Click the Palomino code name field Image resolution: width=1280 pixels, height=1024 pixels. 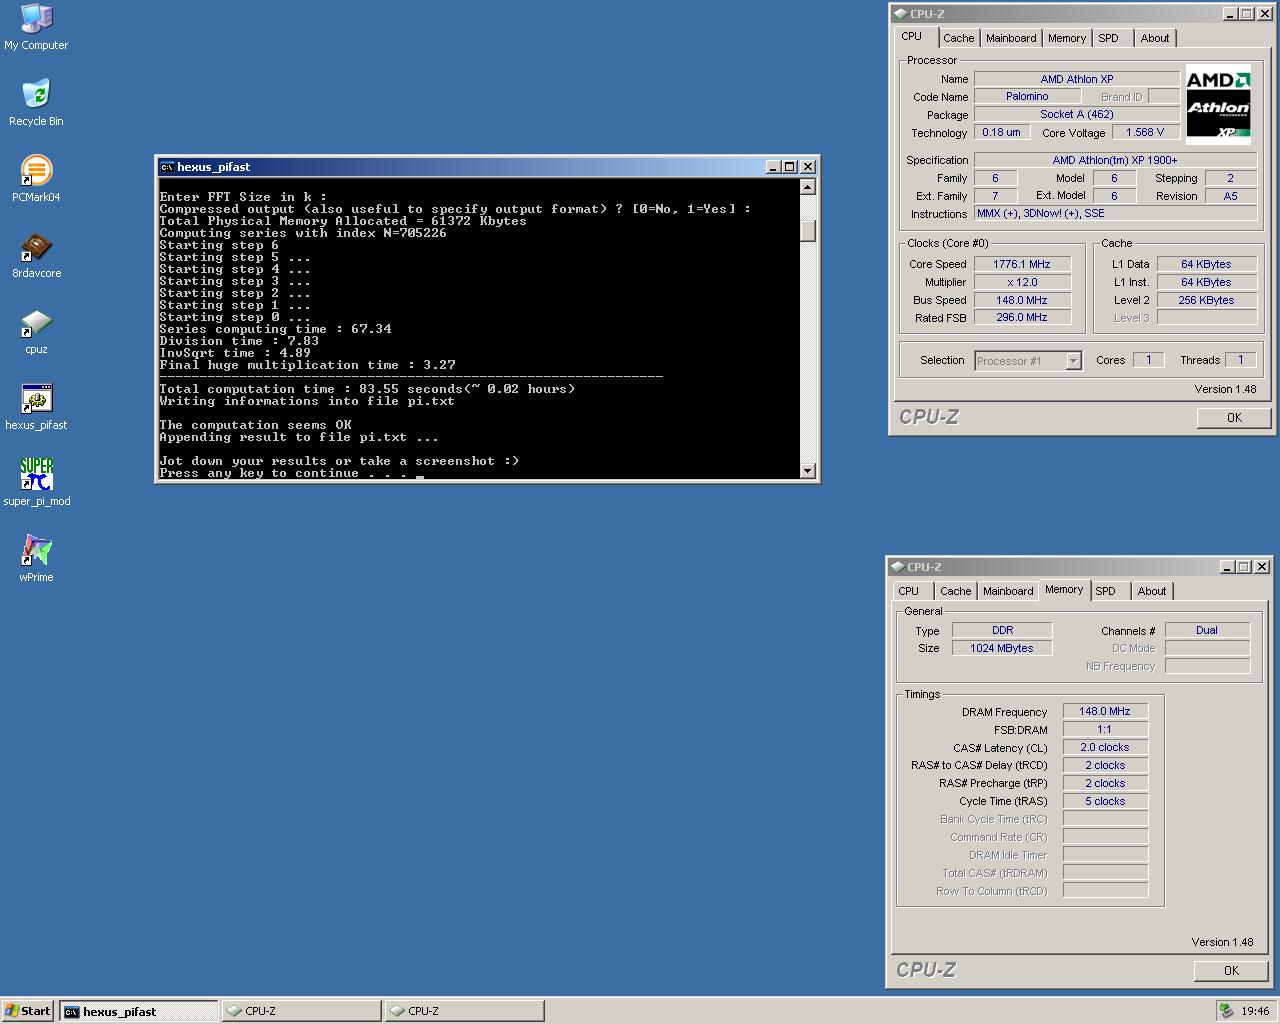1027,97
